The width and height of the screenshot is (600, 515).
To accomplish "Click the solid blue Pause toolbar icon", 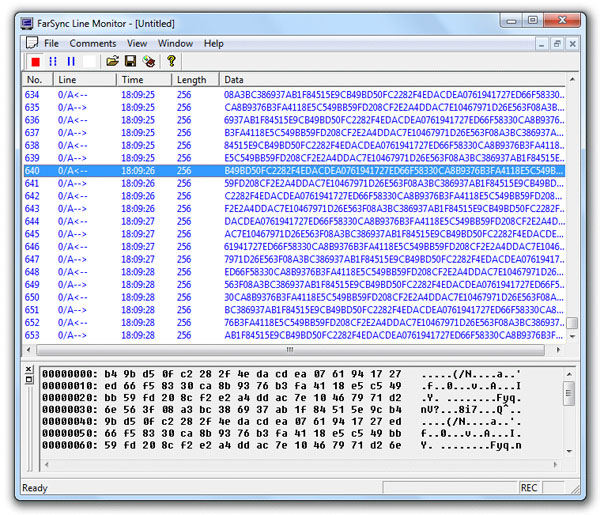I will 71,62.
